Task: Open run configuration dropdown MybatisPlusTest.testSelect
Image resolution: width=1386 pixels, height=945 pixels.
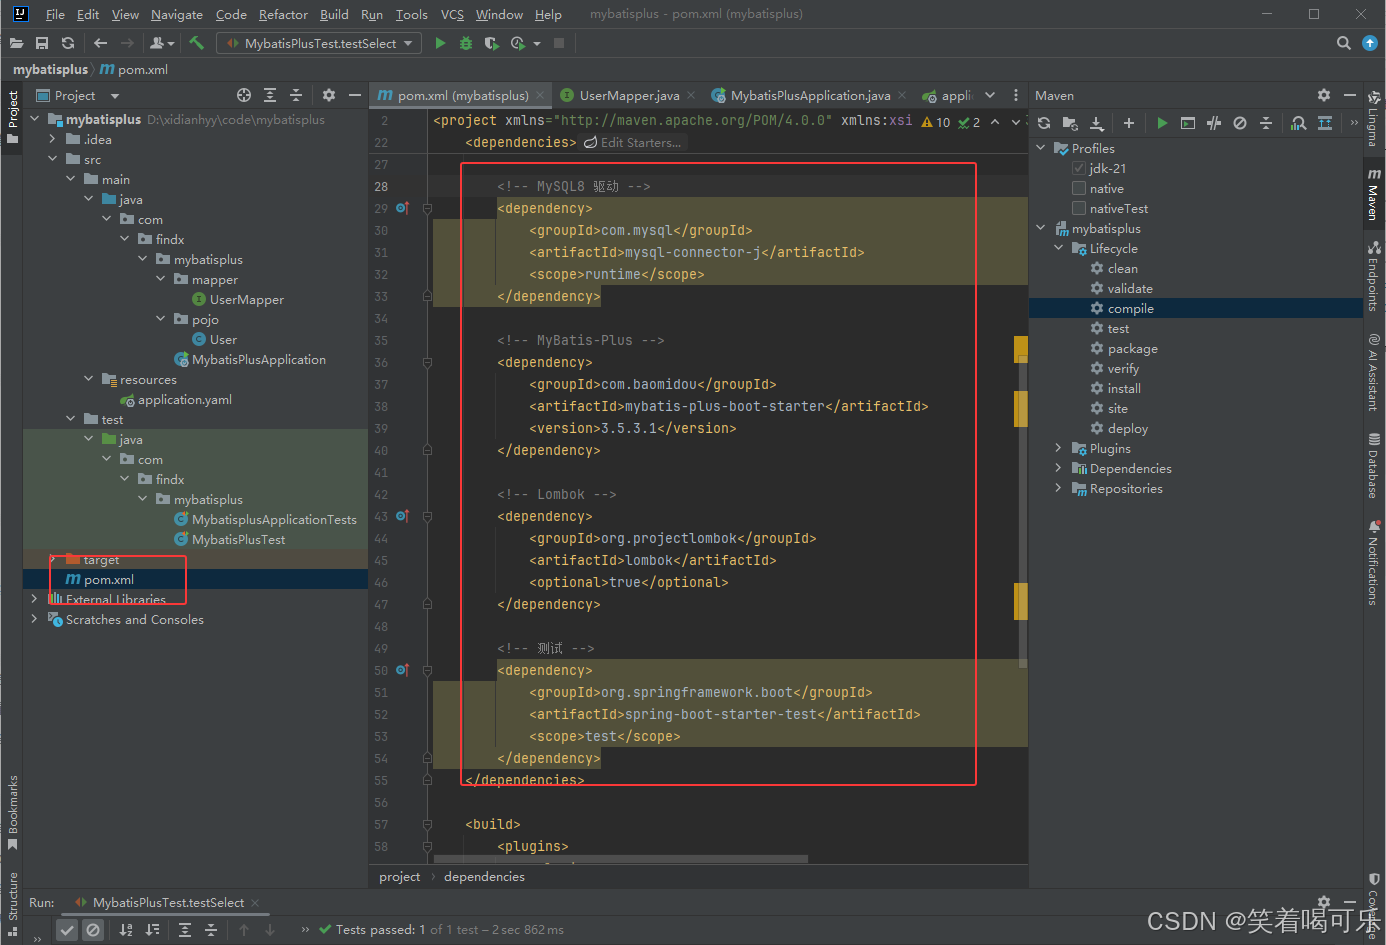Action: point(320,43)
